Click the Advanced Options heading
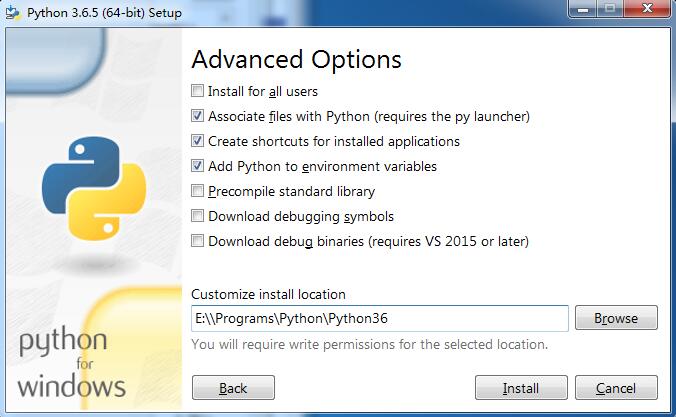 pos(297,59)
